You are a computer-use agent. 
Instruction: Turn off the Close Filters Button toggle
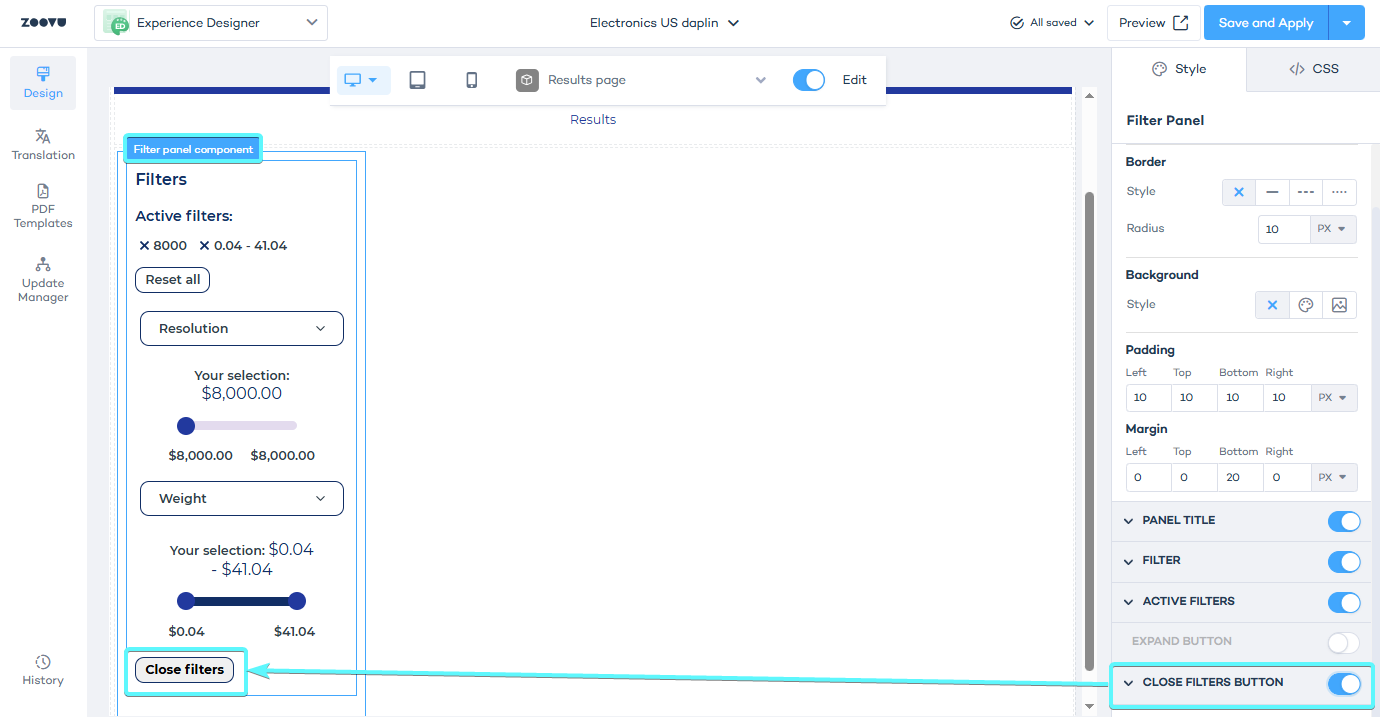pyautogui.click(x=1343, y=683)
